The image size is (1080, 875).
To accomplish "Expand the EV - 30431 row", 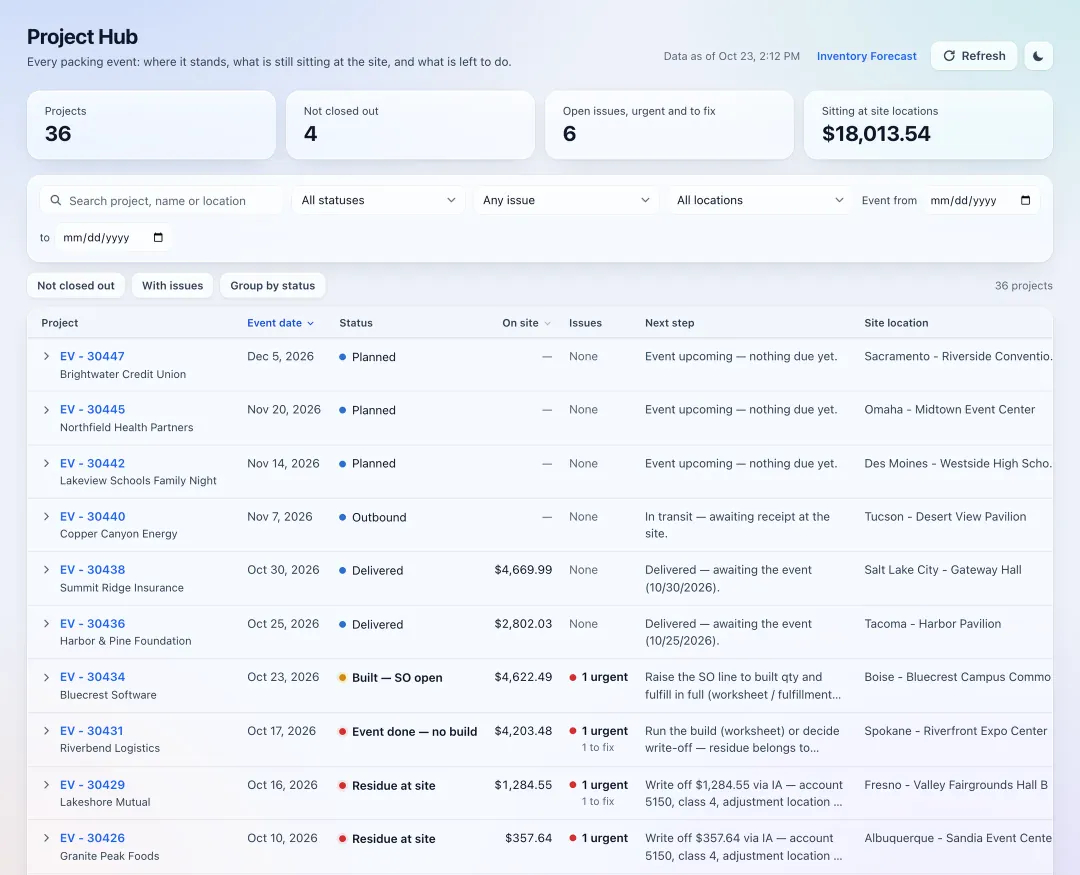I will pos(46,731).
